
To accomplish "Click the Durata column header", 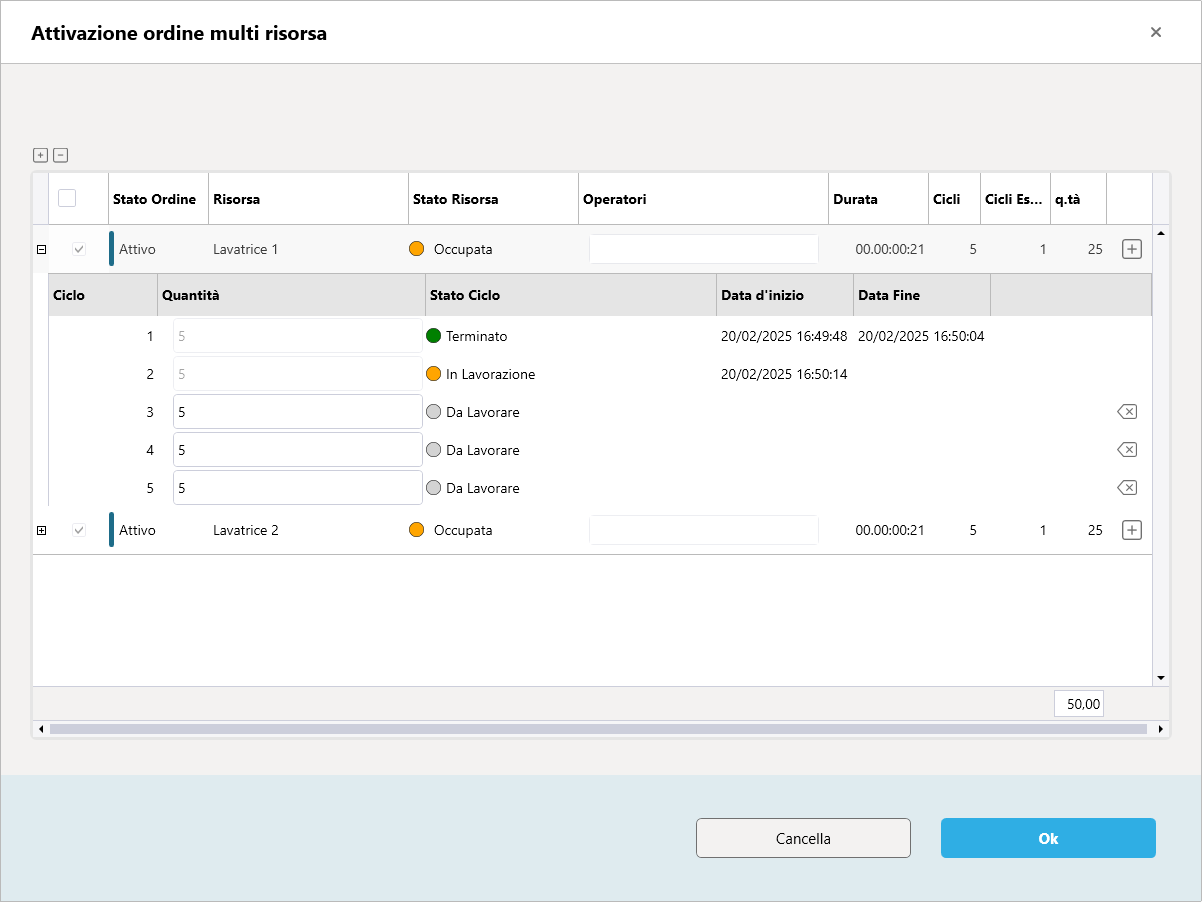I will (x=878, y=199).
